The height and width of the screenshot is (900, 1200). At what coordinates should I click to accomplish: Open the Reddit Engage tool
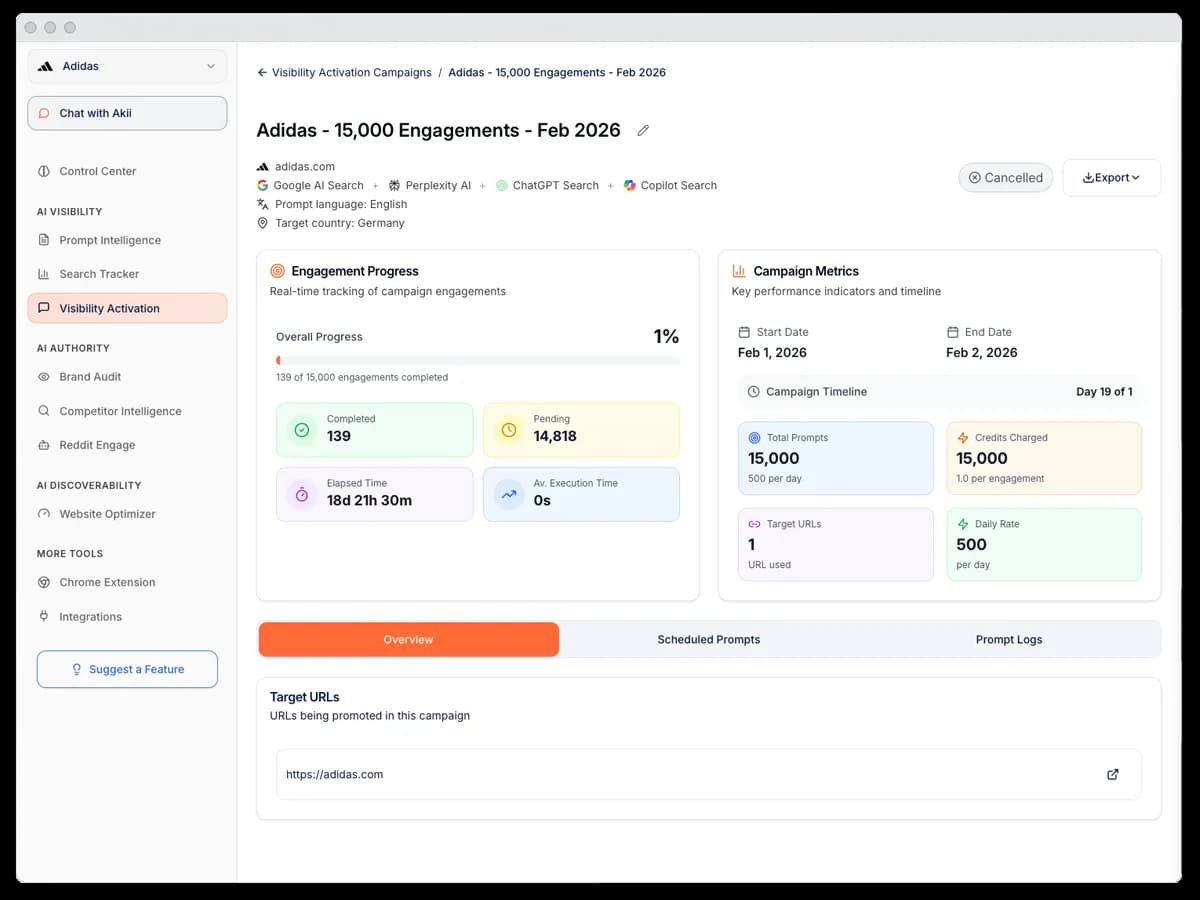pyautogui.click(x=94, y=445)
